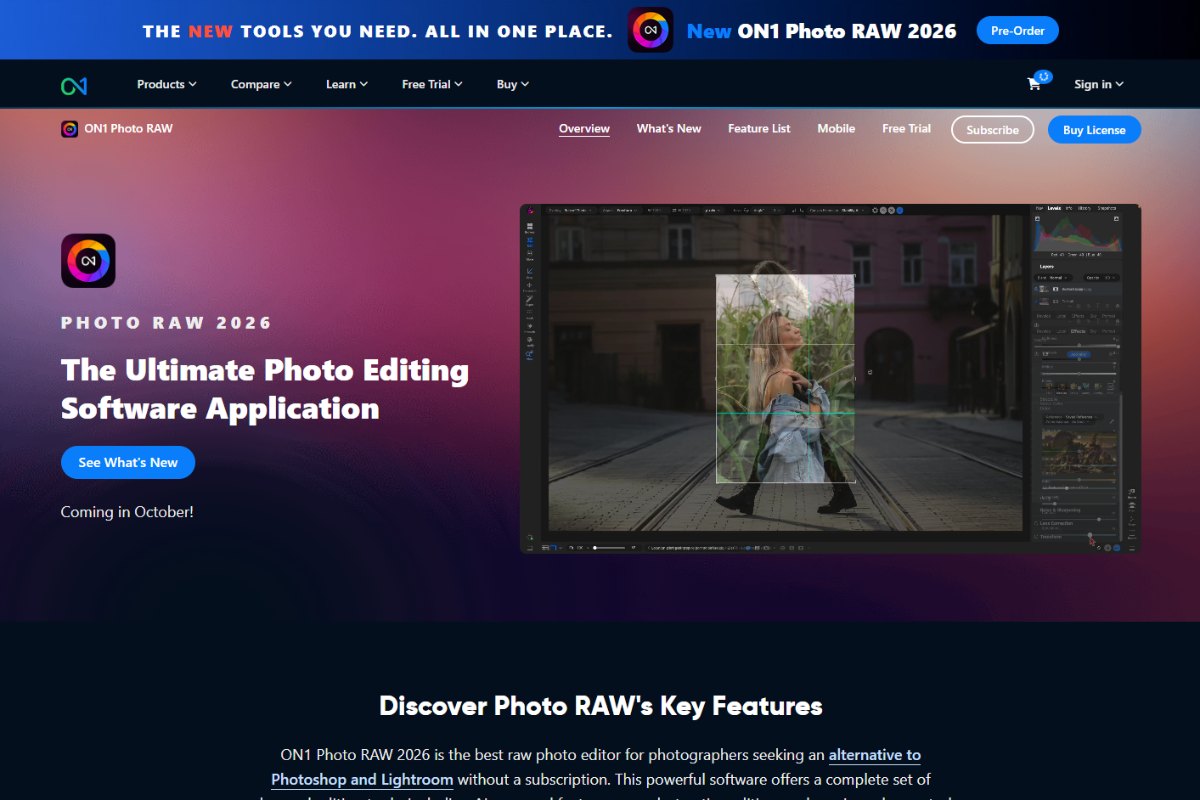Click the ON1 Photo RAW icon beside the product page title

[68, 128]
